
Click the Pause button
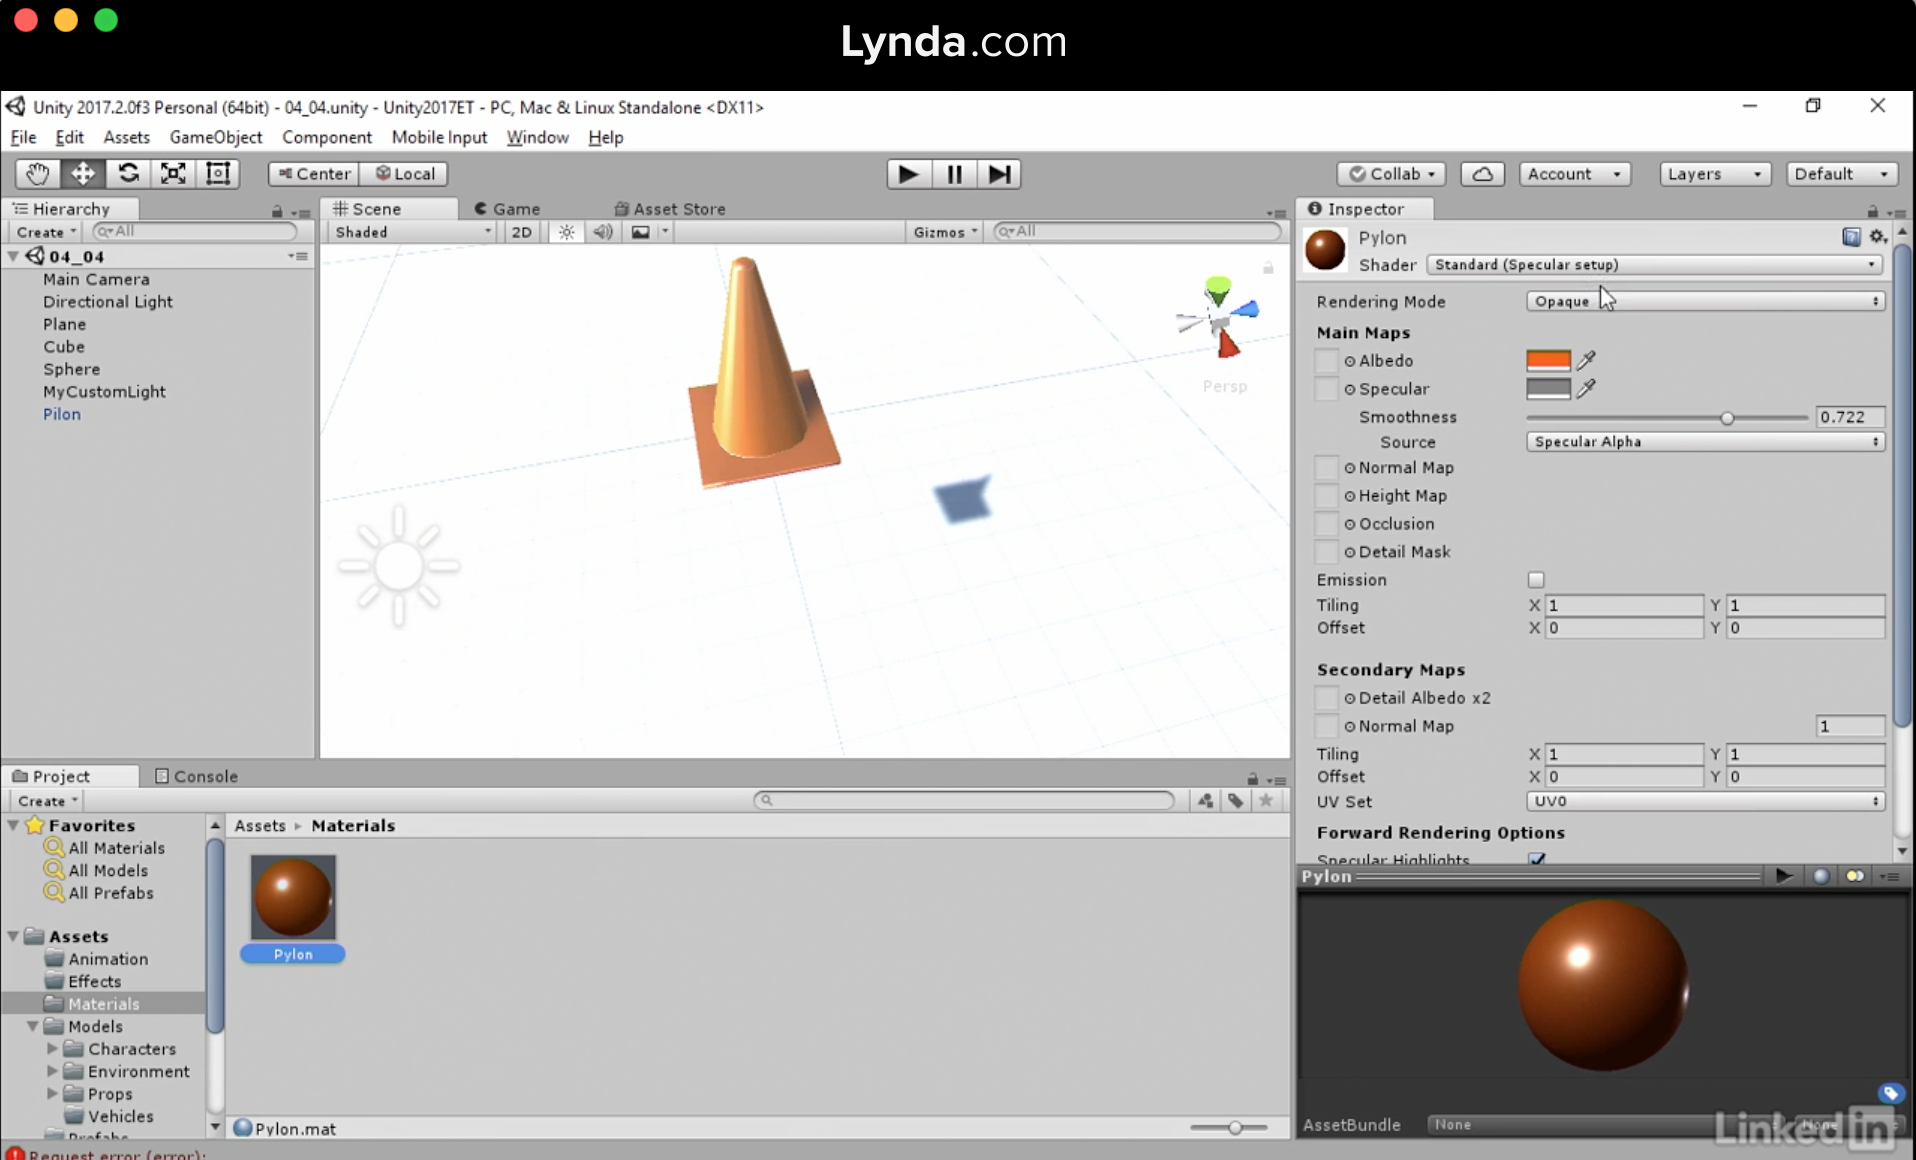(954, 174)
